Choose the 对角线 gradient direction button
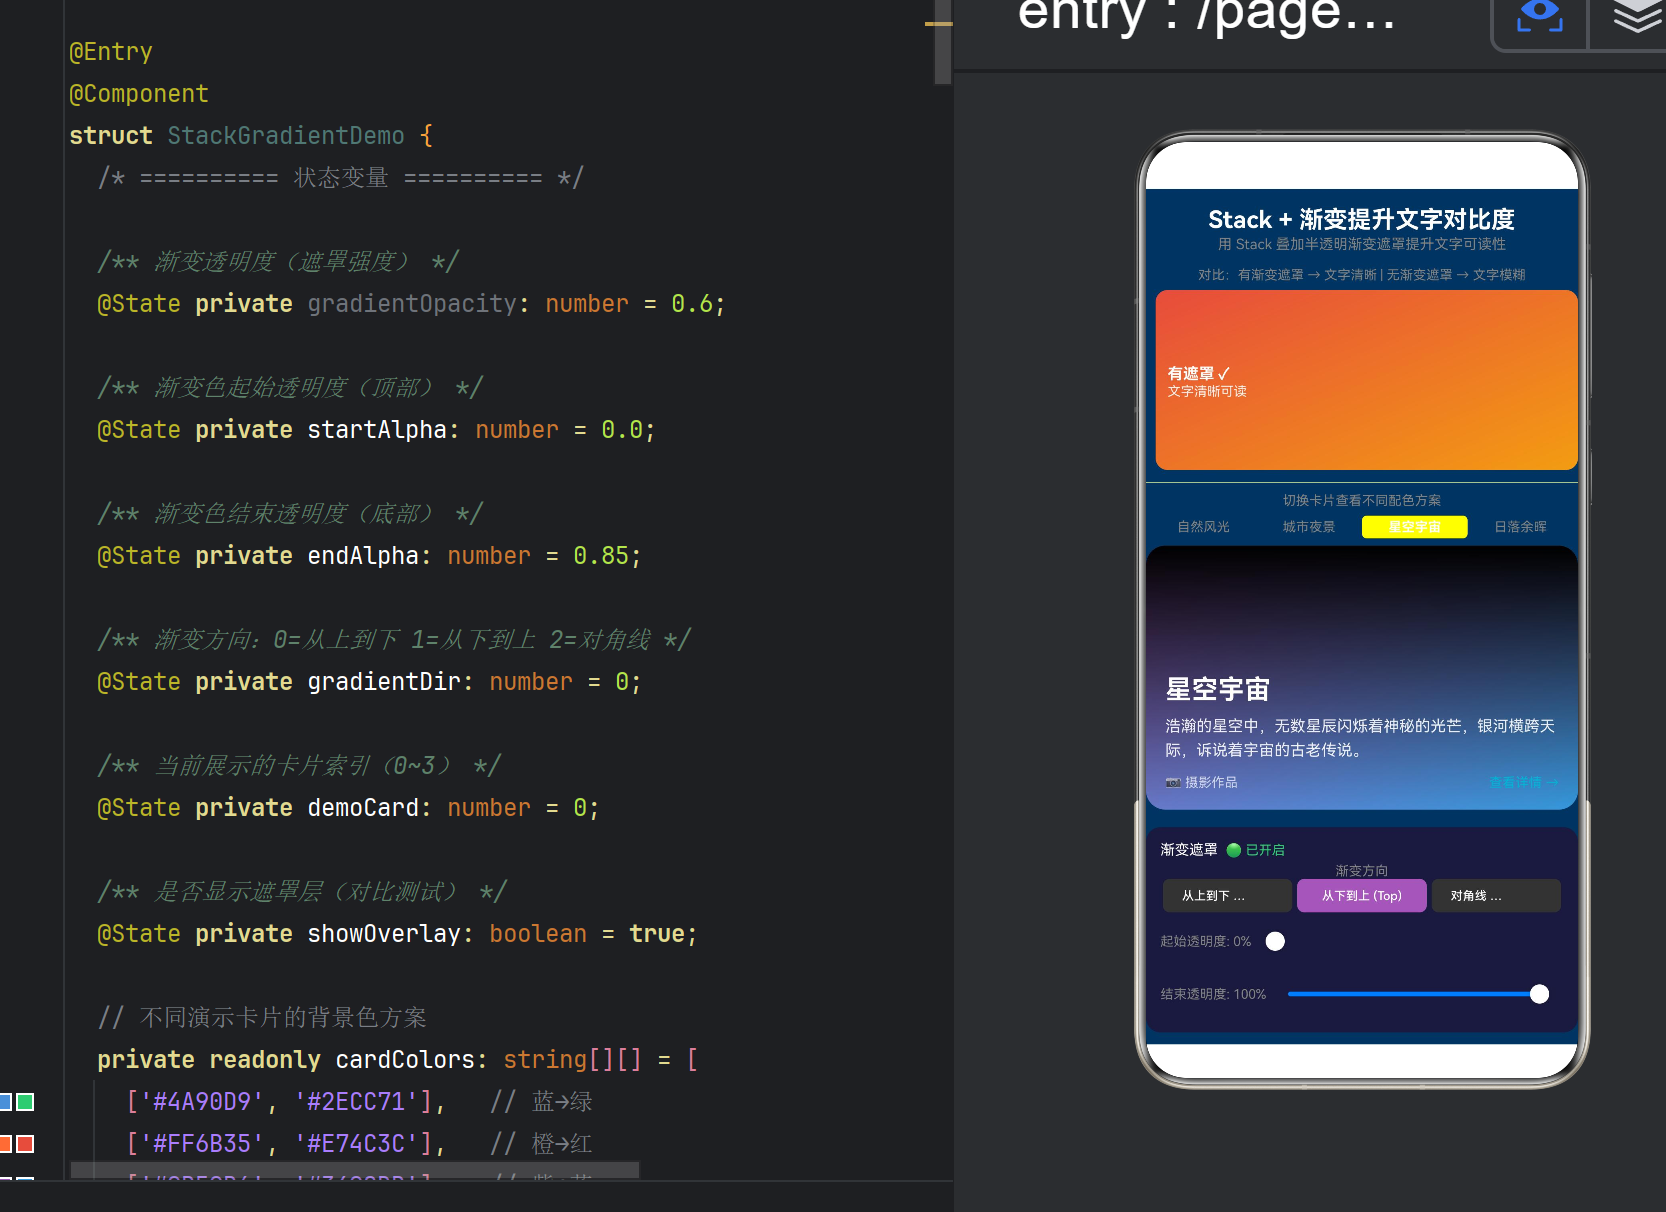This screenshot has height=1212, width=1666. coord(1496,896)
